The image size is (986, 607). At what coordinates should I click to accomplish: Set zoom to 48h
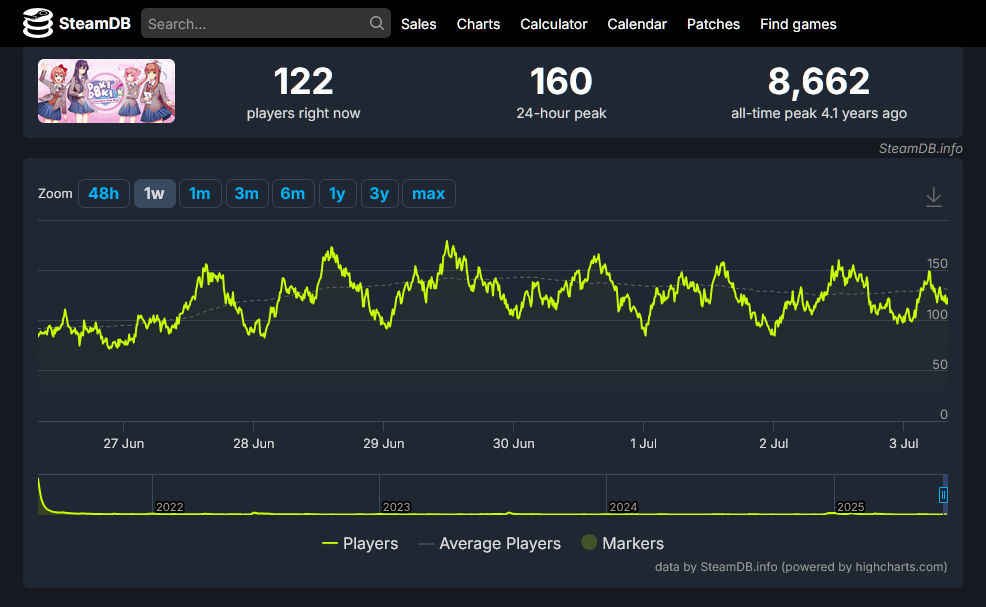point(104,194)
